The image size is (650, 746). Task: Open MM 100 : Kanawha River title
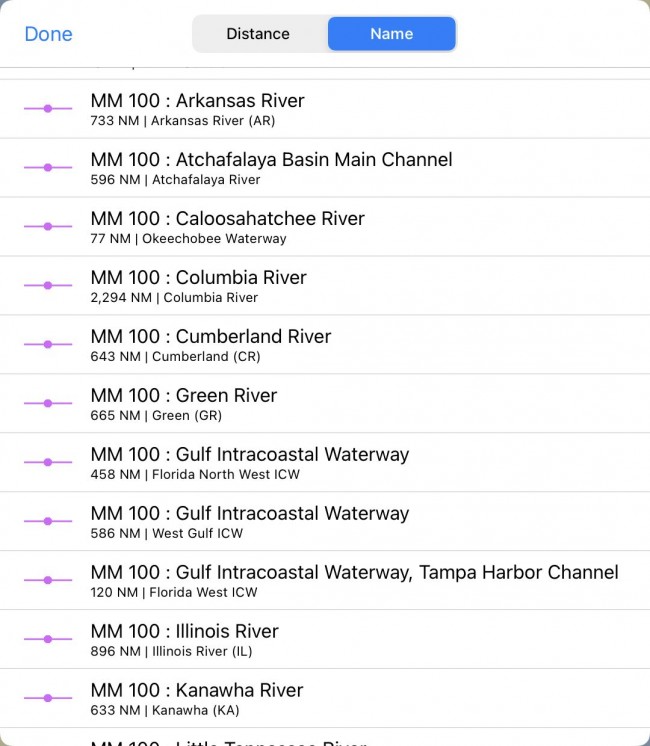tap(196, 691)
